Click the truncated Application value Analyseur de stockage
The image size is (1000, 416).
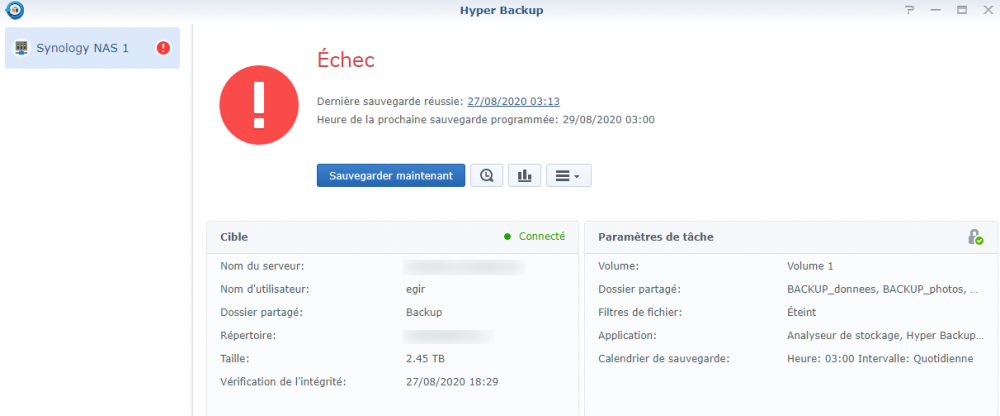(x=885, y=335)
